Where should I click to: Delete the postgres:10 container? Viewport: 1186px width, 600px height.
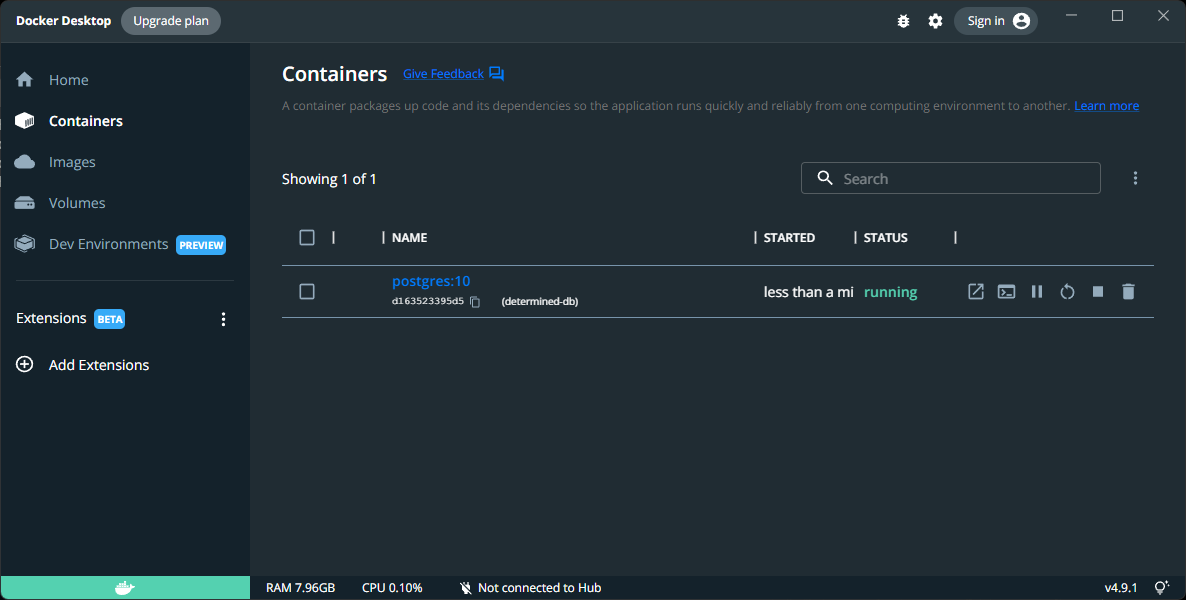click(1129, 291)
